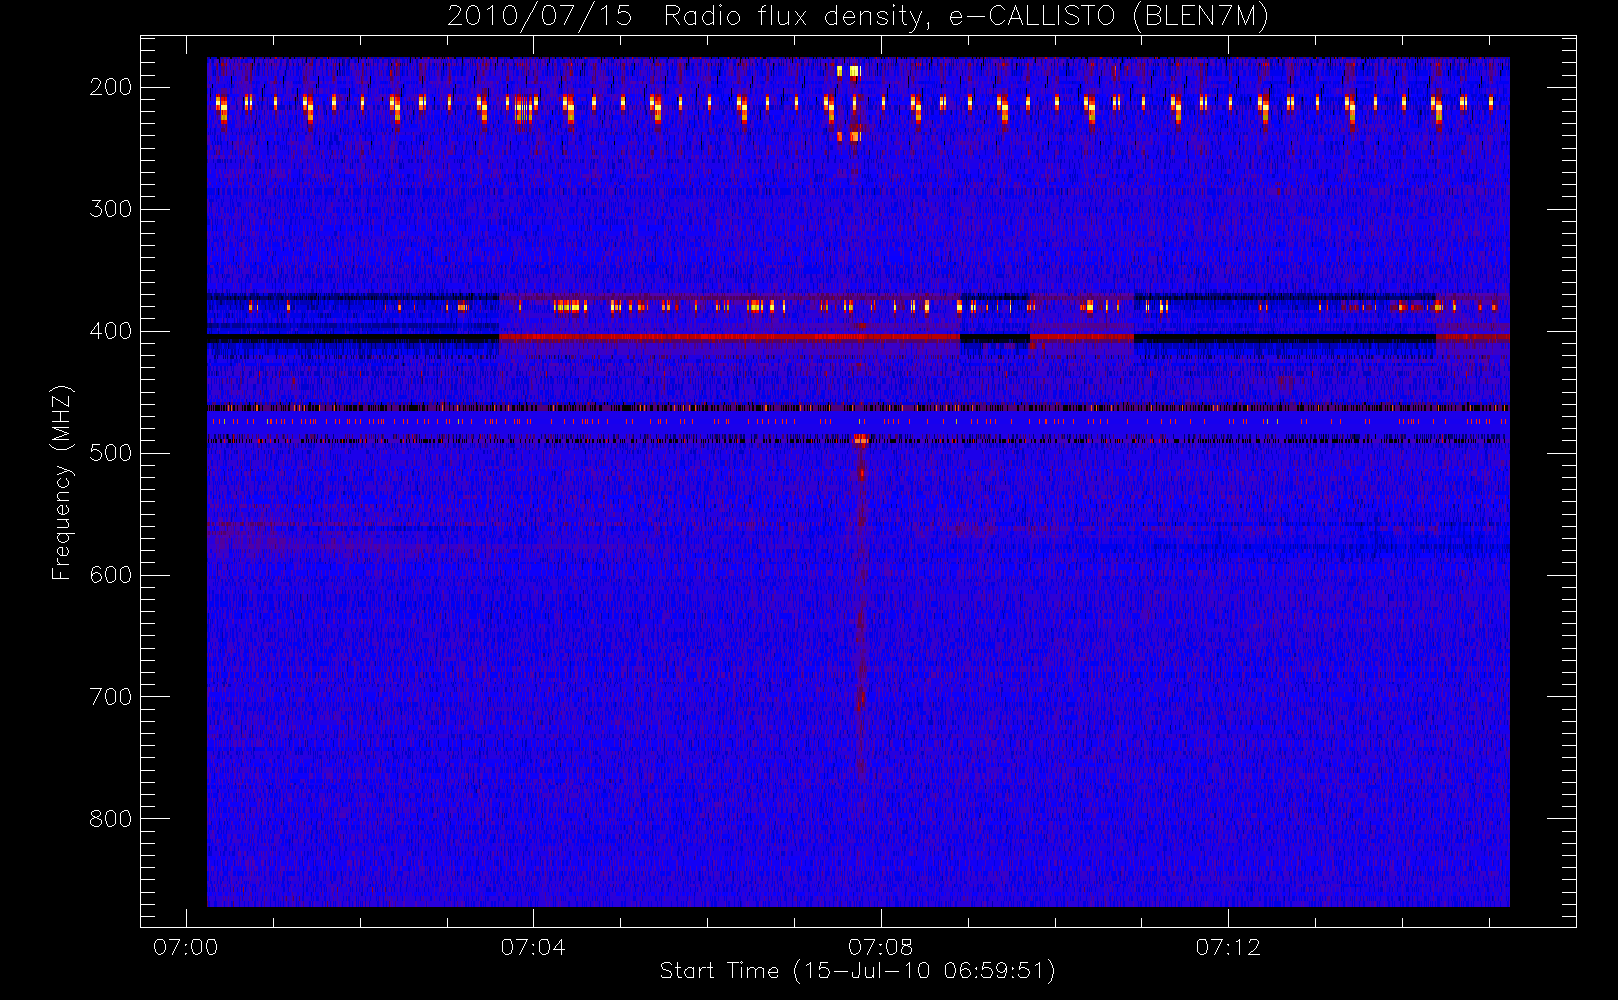Image resolution: width=1618 pixels, height=1000 pixels.
Task: Click the 07:12 time tick label
Action: 1228,947
